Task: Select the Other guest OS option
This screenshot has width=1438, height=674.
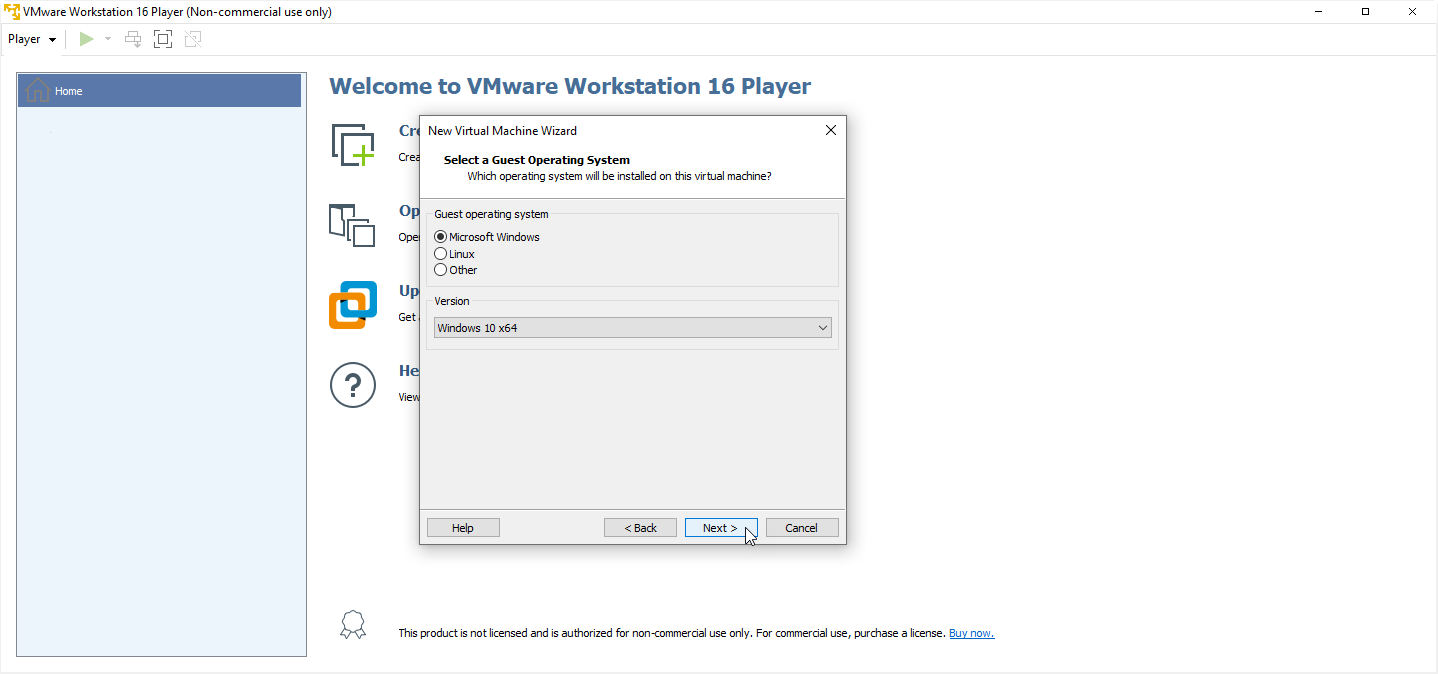Action: 456,270
